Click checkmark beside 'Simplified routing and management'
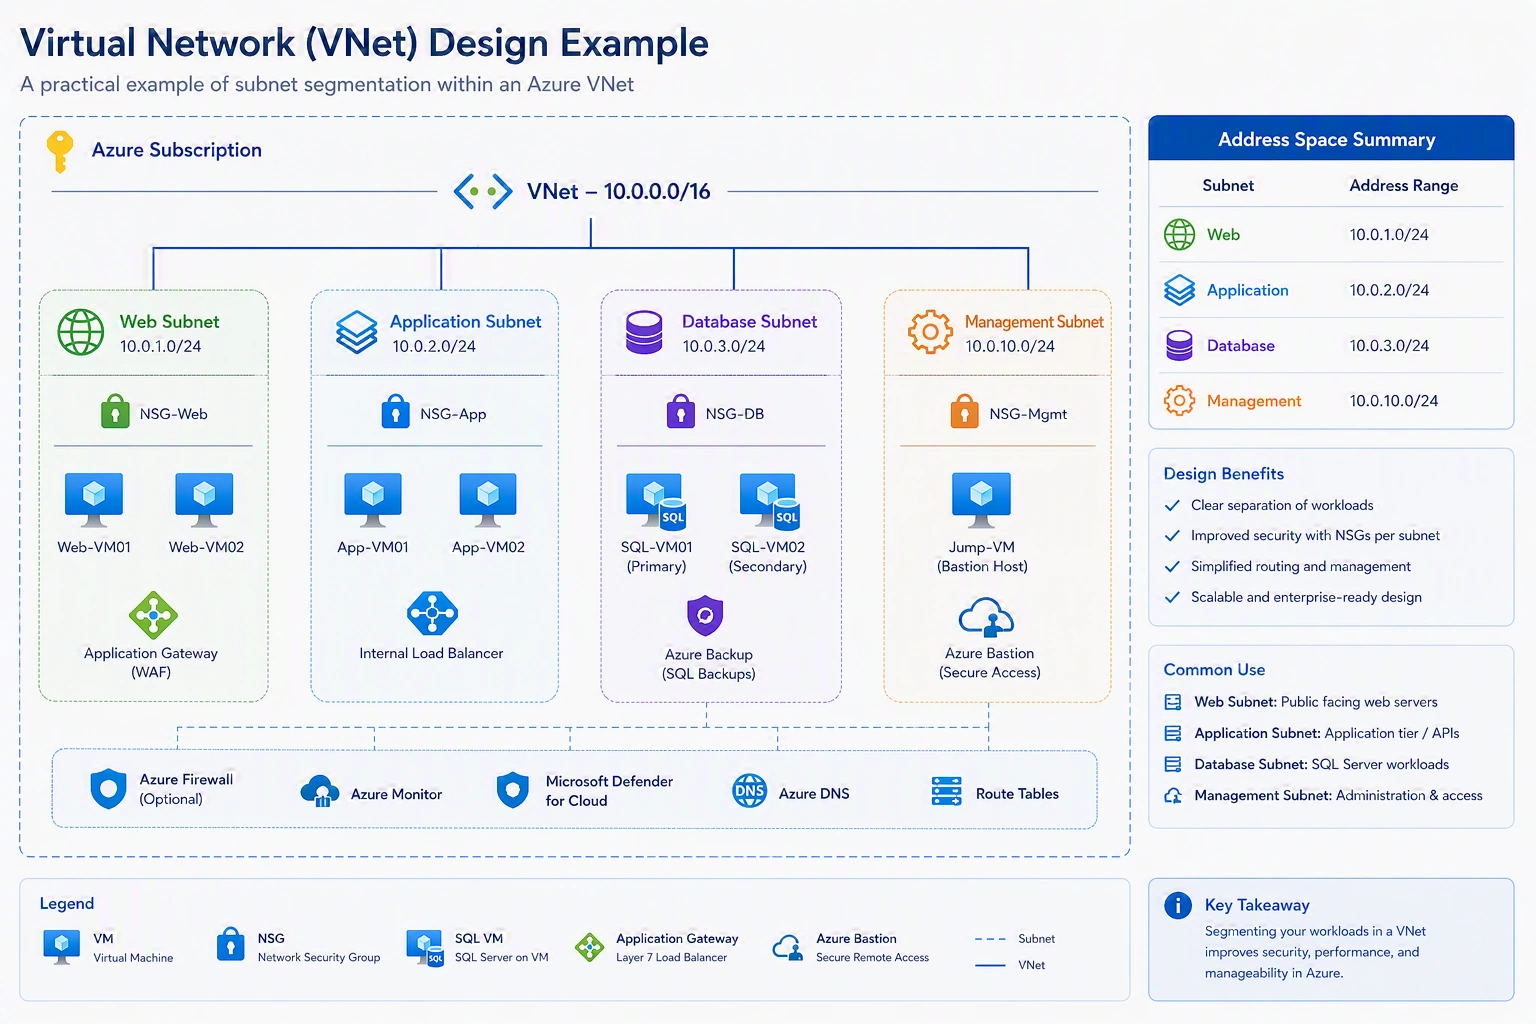Screen dimensions: 1536x1024 (x=1172, y=567)
